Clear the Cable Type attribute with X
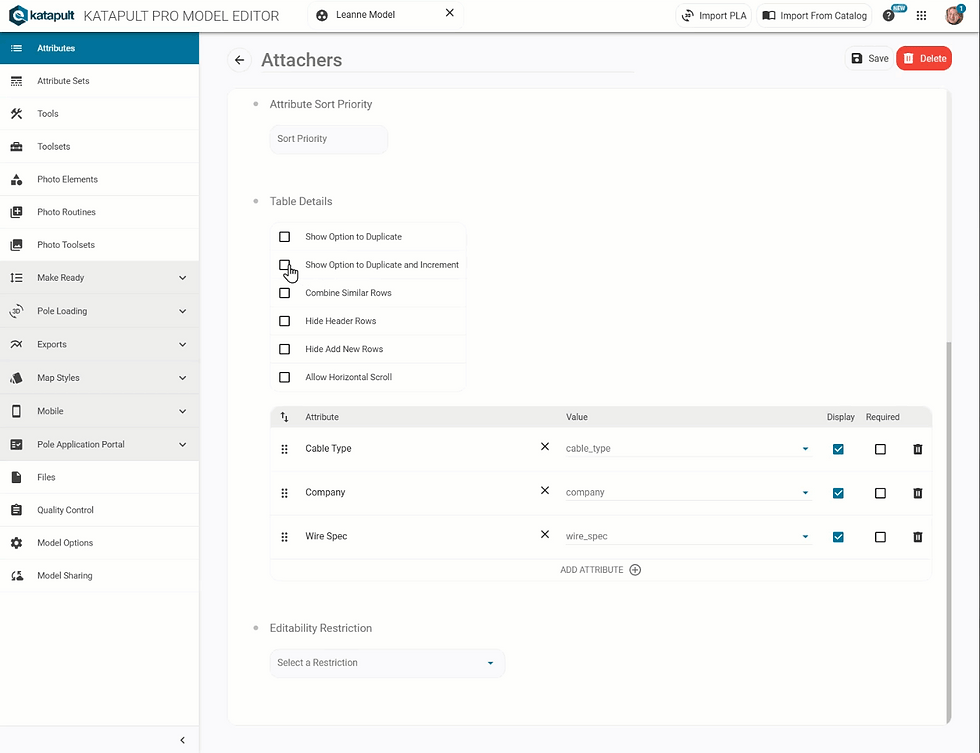Screen dimensions: 980x753 pyautogui.click(x=545, y=447)
